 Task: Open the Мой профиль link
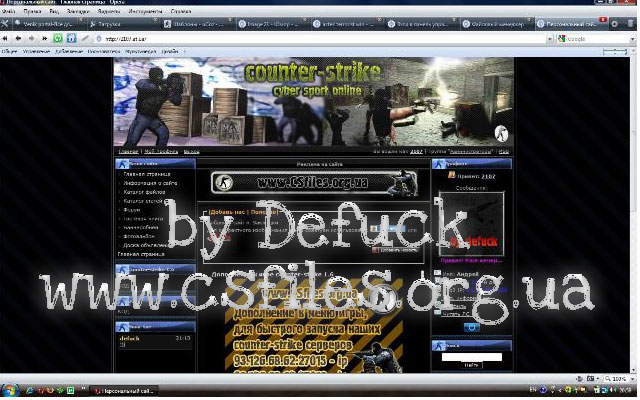point(161,151)
